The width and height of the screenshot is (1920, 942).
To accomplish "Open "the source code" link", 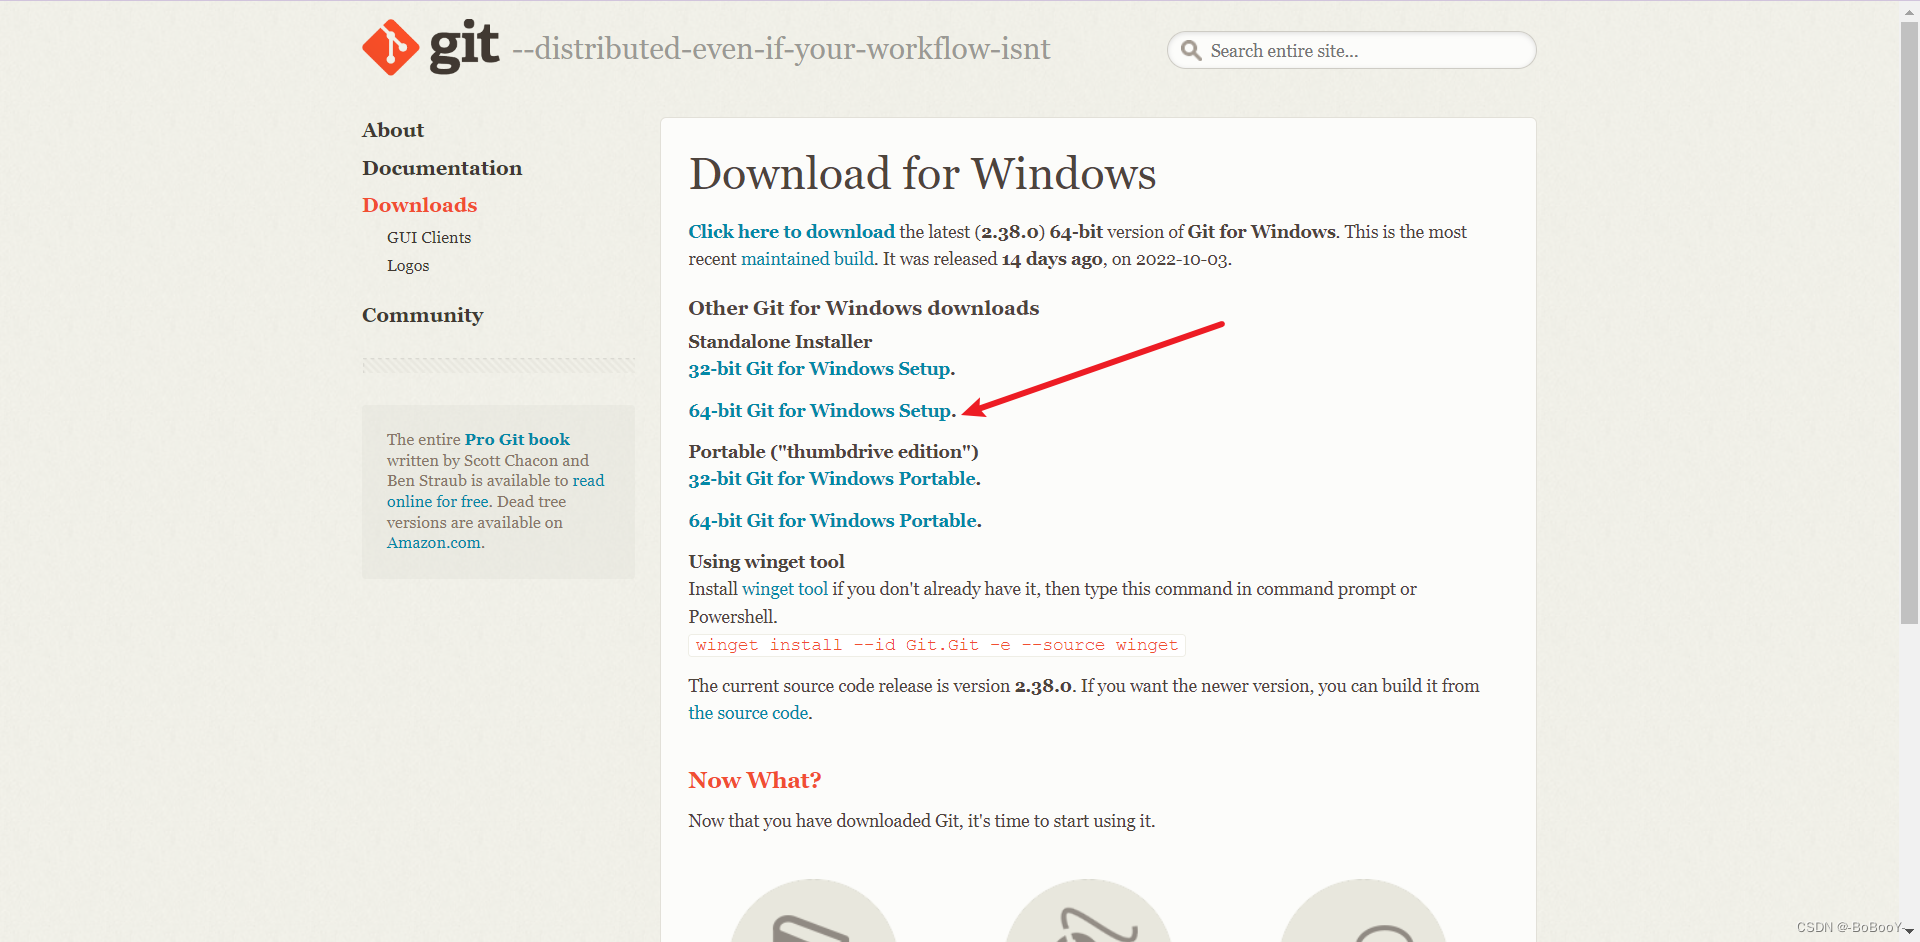I will pyautogui.click(x=748, y=713).
